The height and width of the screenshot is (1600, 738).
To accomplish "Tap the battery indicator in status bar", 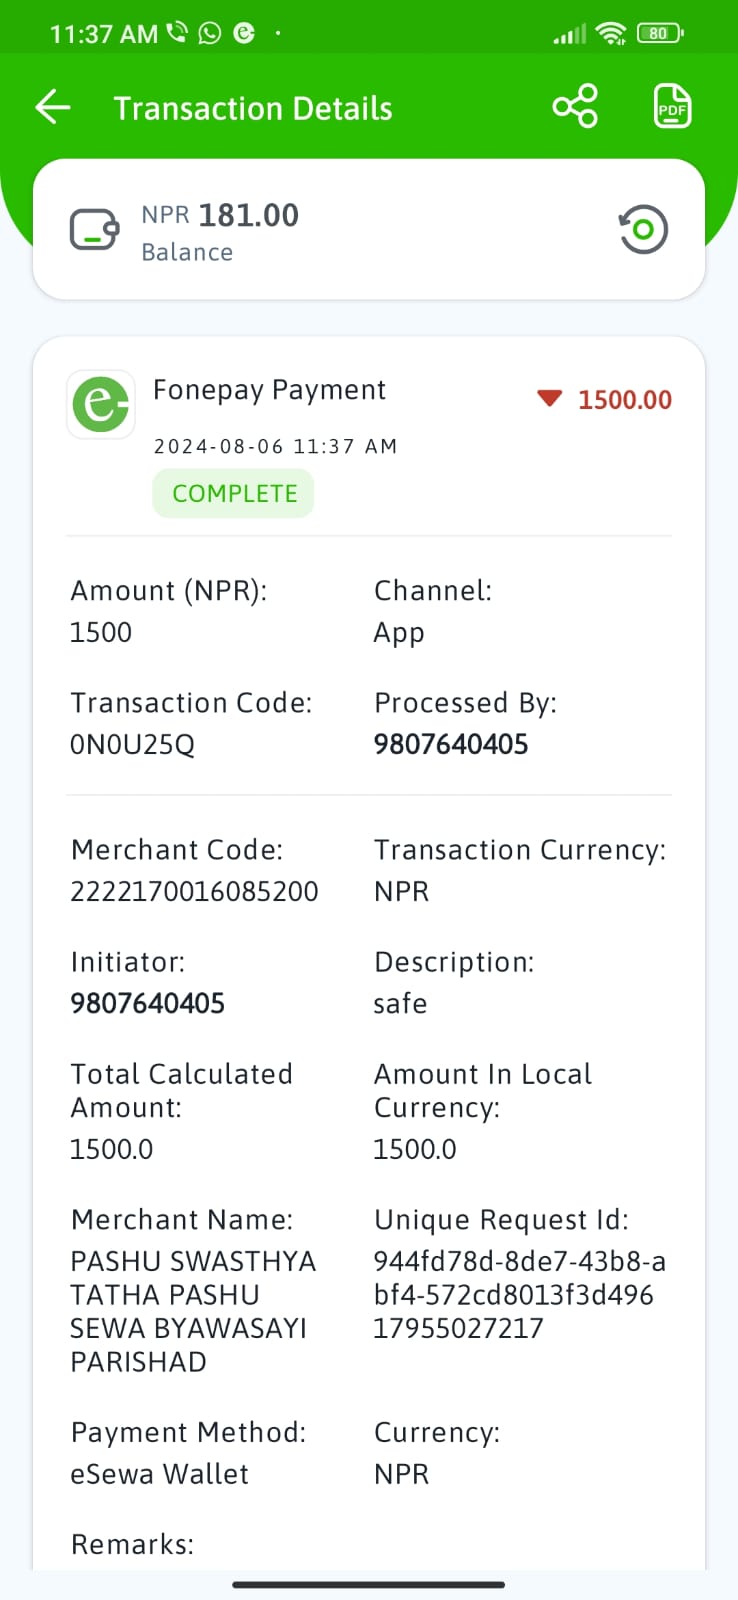I will click(x=660, y=33).
